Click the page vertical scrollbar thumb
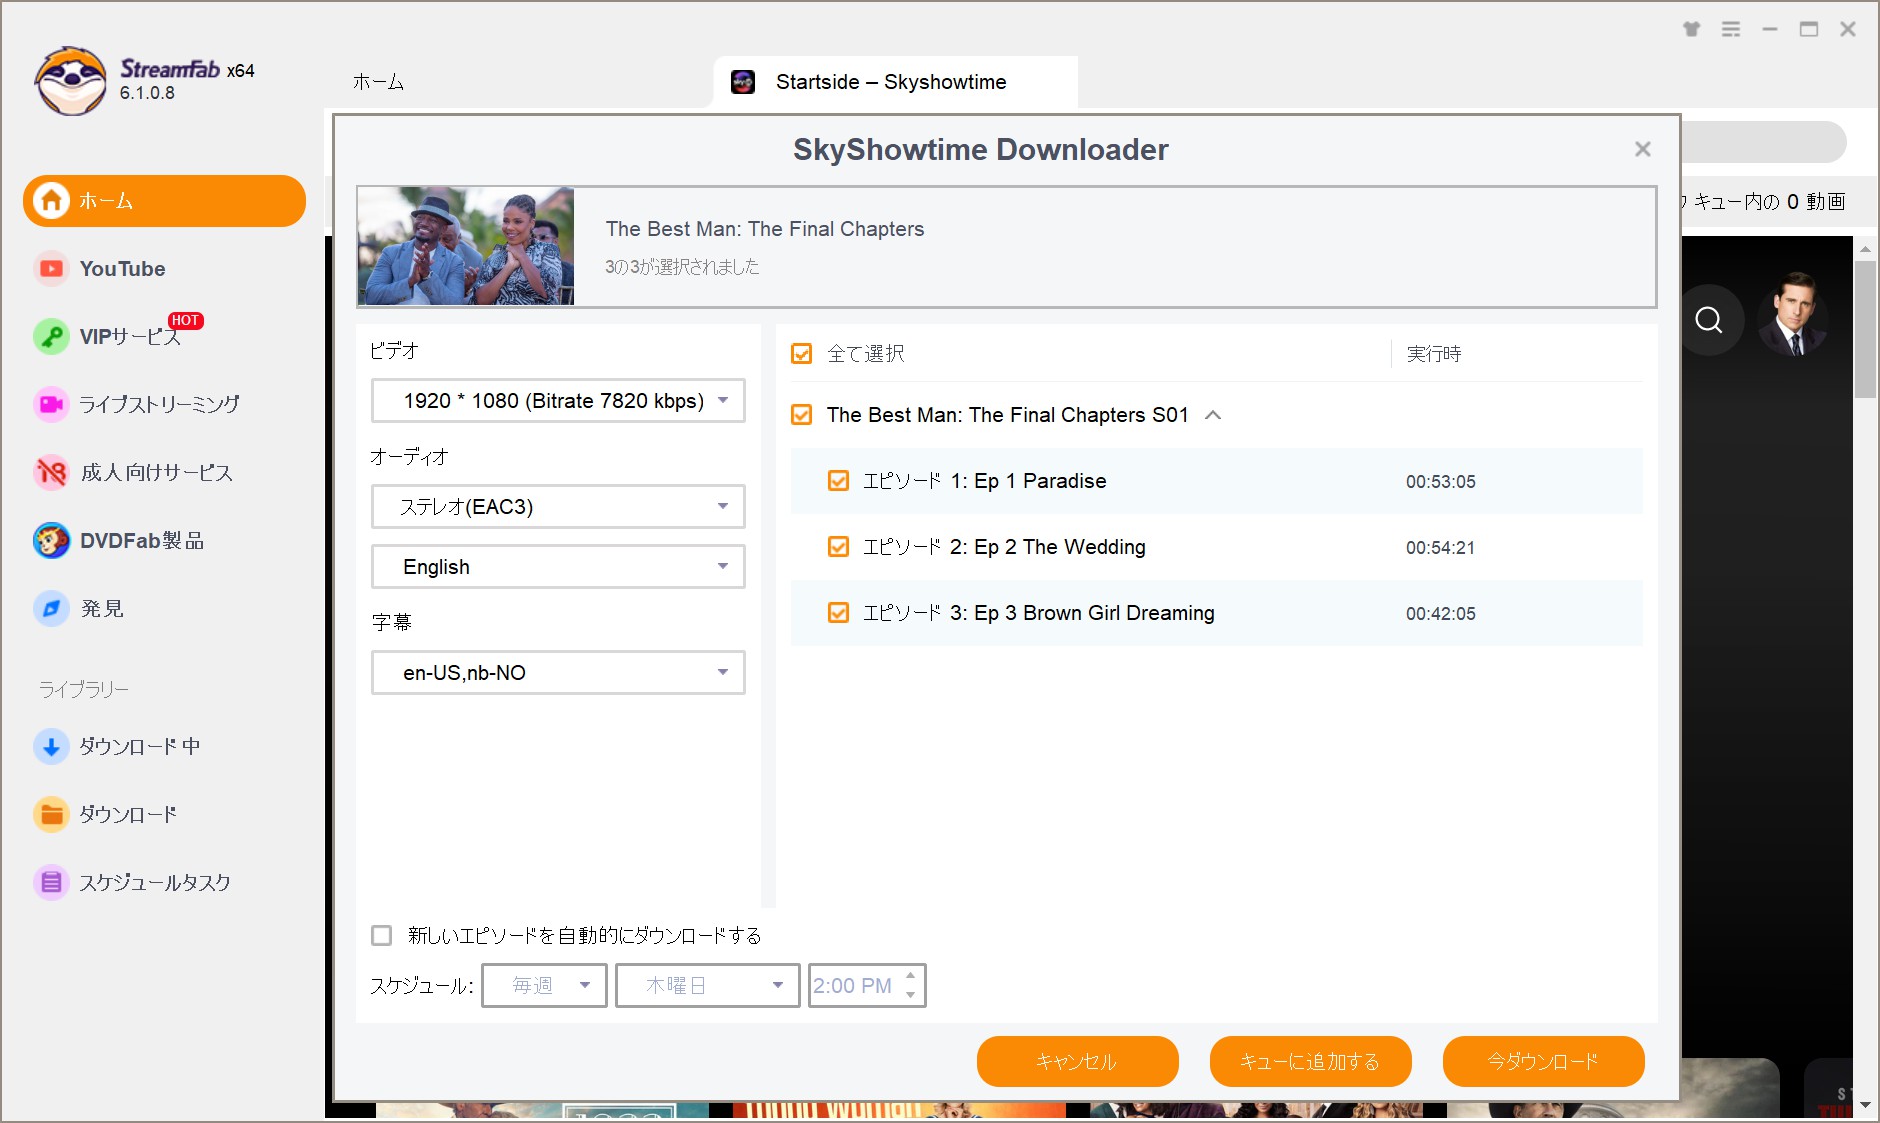Screen dimensions: 1880x1123 pyautogui.click(x=1865, y=330)
